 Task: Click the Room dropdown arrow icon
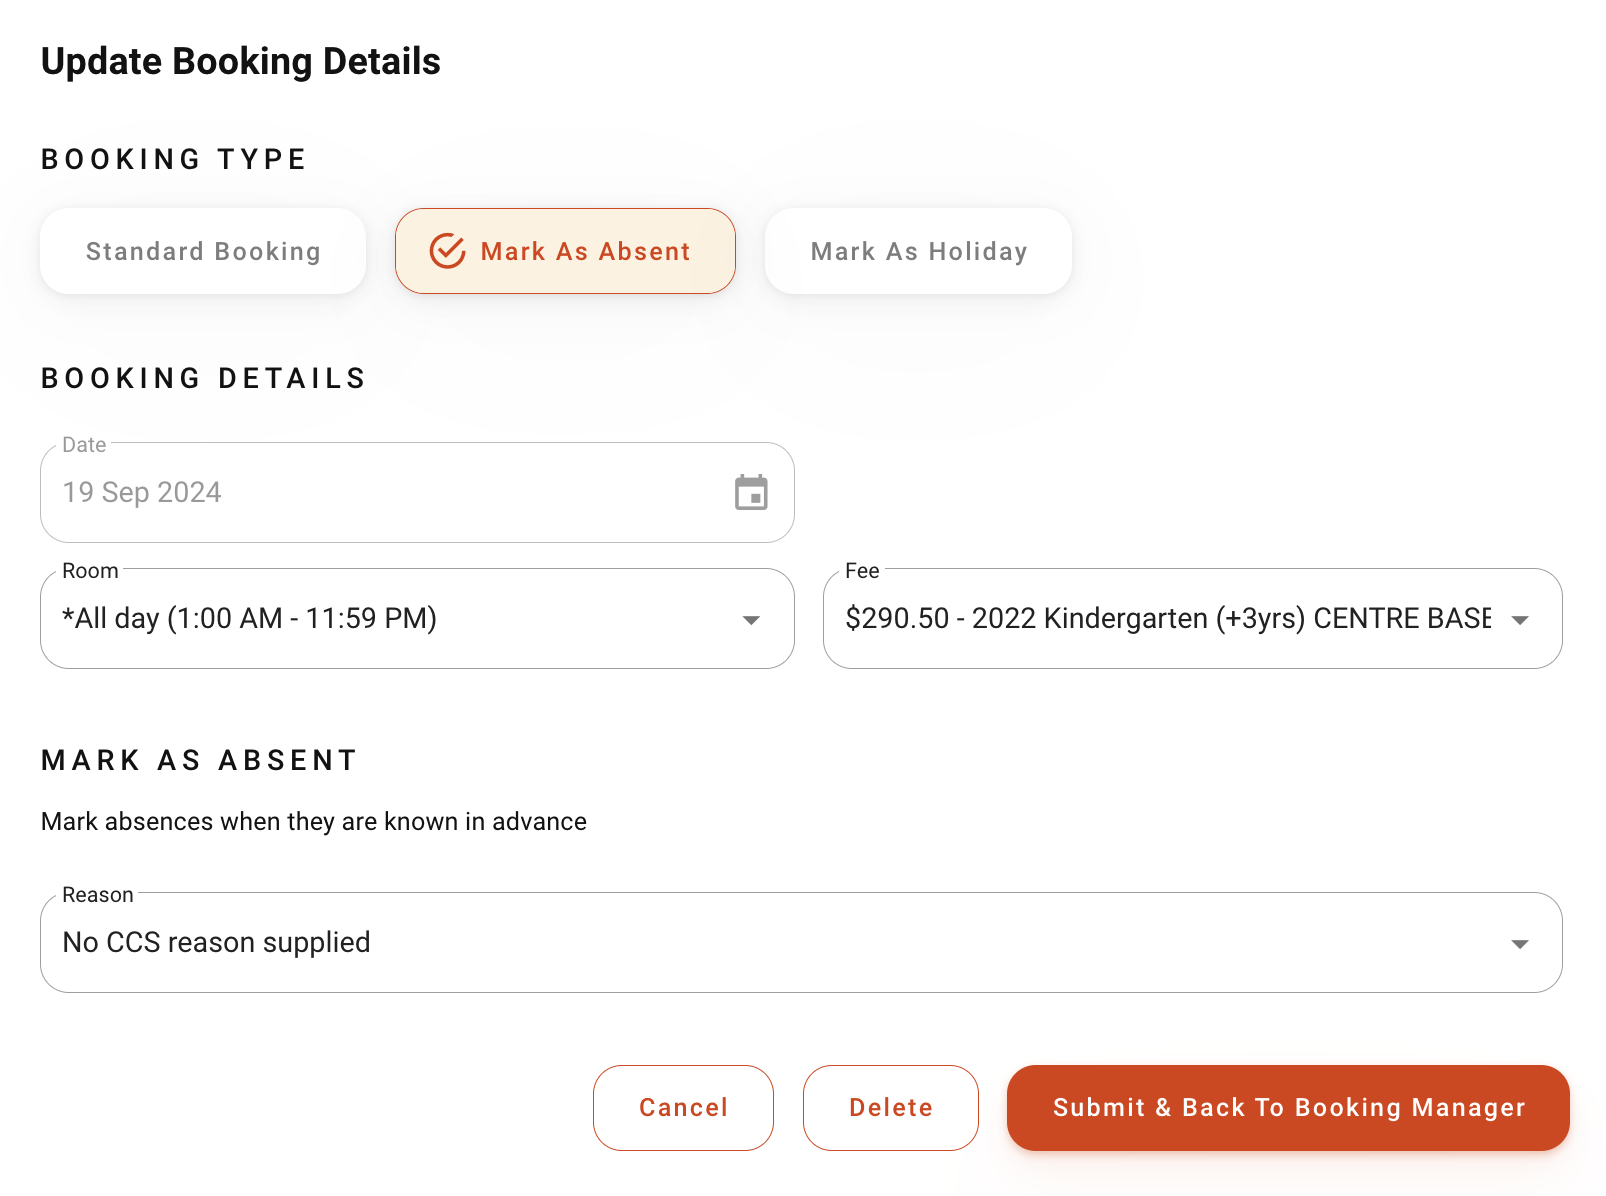[x=752, y=618]
